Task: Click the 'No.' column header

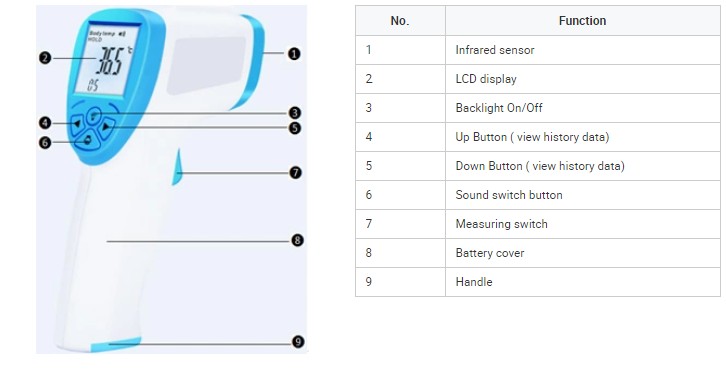Action: (x=400, y=20)
